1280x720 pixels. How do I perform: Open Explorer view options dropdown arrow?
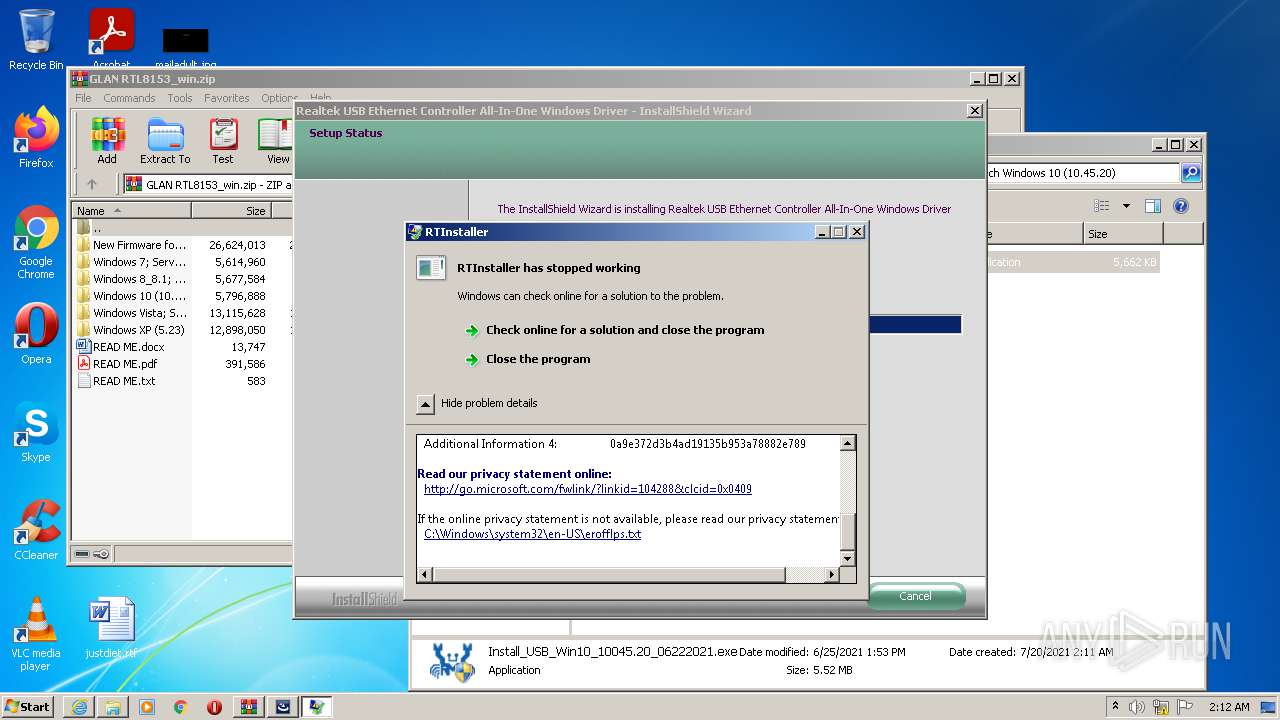[x=1126, y=206]
